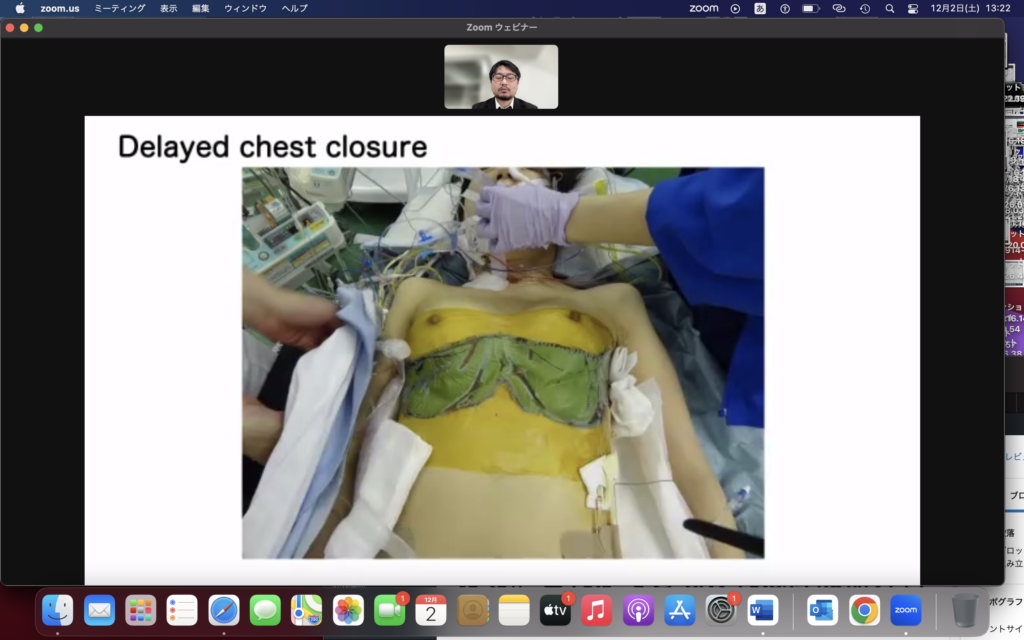
Task: Open Spotlight search in the menu bar
Action: coord(889,8)
